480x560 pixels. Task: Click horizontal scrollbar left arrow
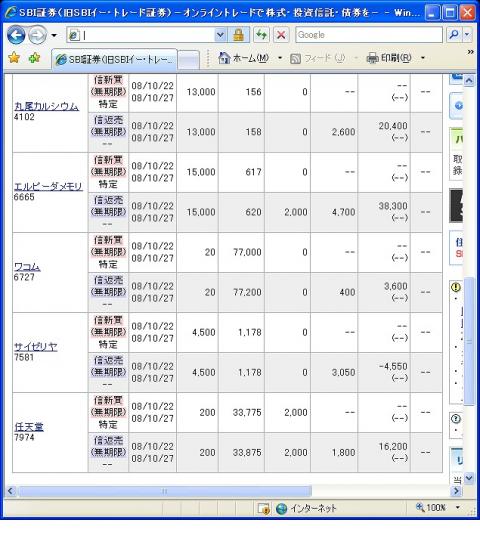(10, 491)
